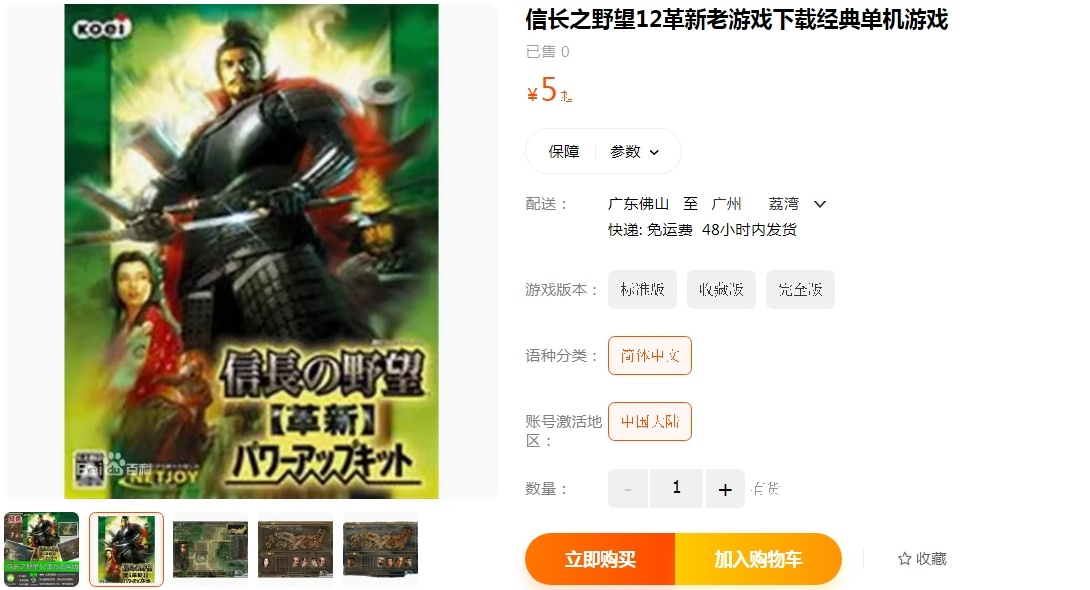View the third gameplay map thumbnail
Viewport: 1090px width, 590px height.
[211, 549]
